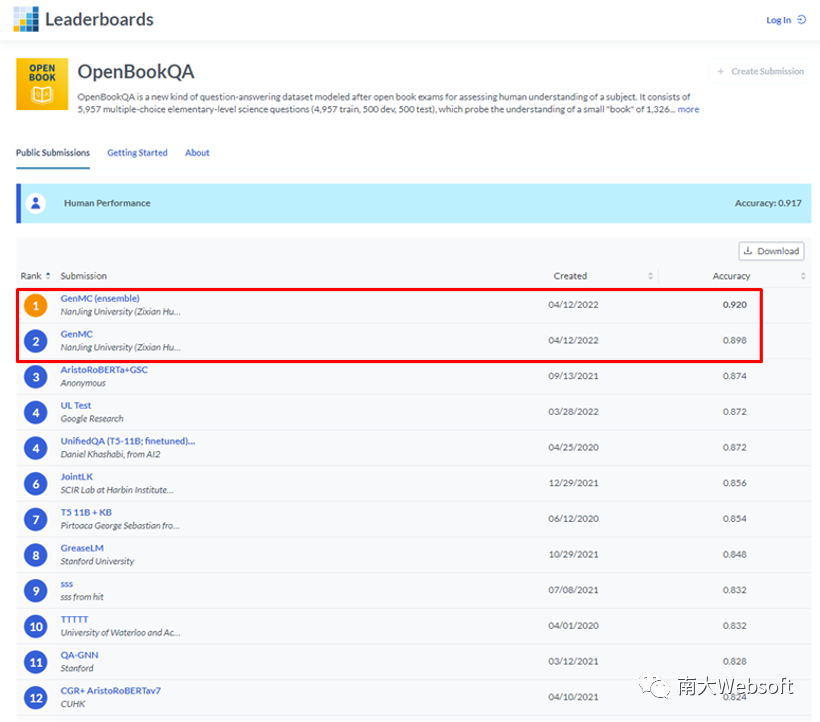Click the 03/12/2021 created date
Screen dimensions: 820x722
[573, 661]
